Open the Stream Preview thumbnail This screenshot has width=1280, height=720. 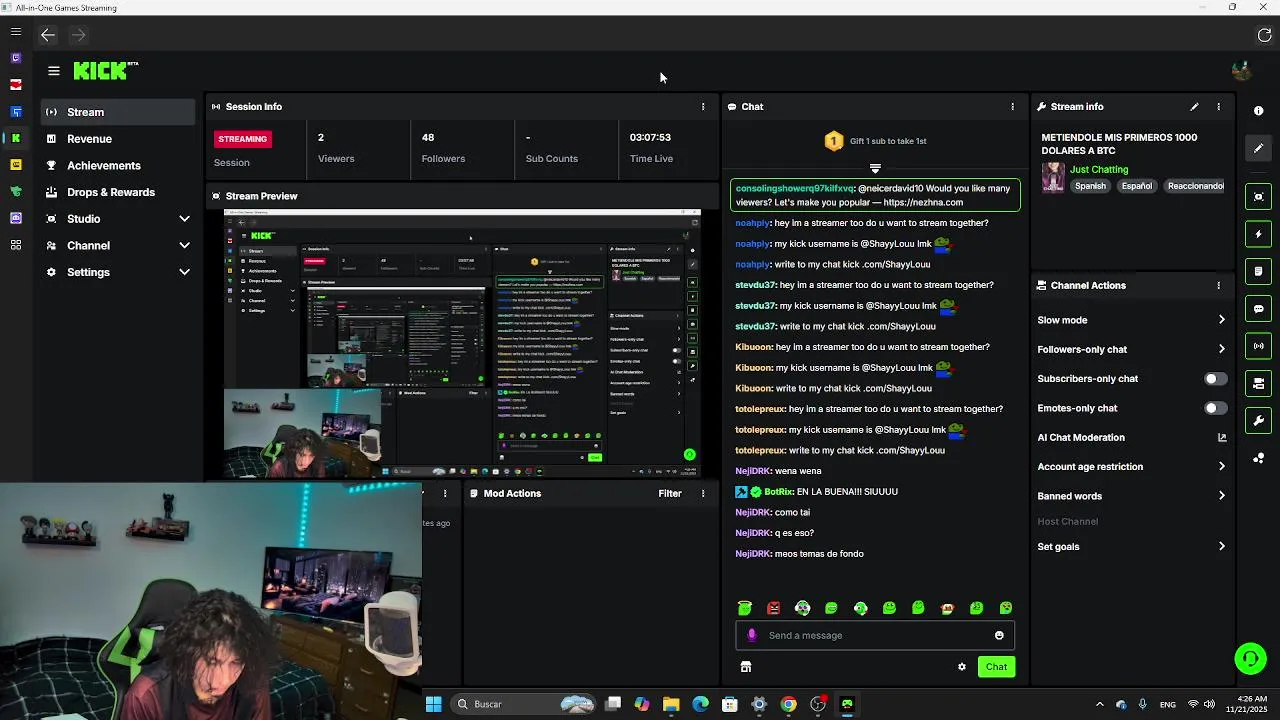[462, 343]
